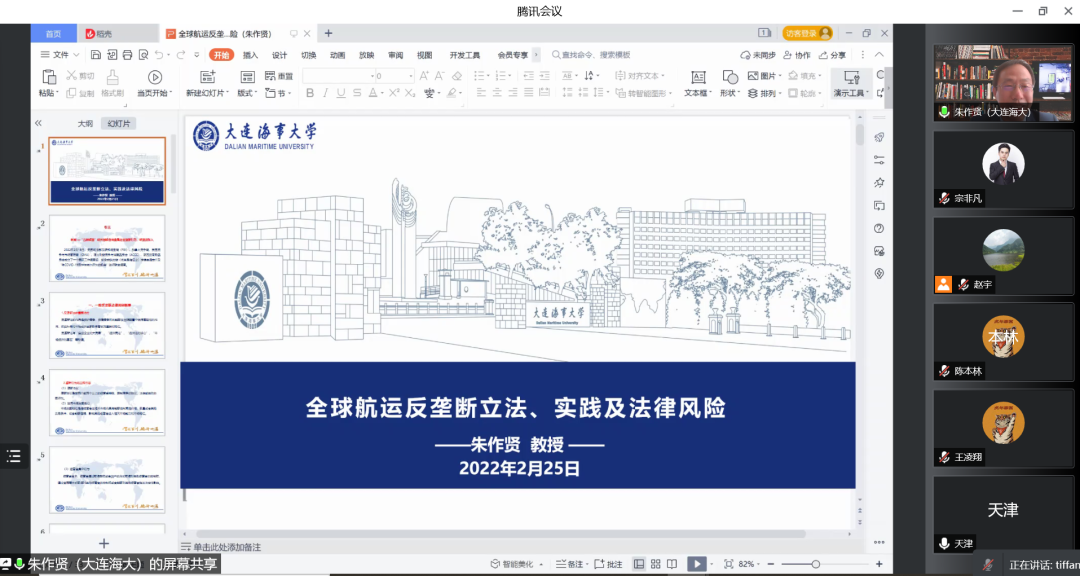Click the Presentation Tools (演示工具) icon
The height and width of the screenshot is (576, 1080).
pos(851,77)
